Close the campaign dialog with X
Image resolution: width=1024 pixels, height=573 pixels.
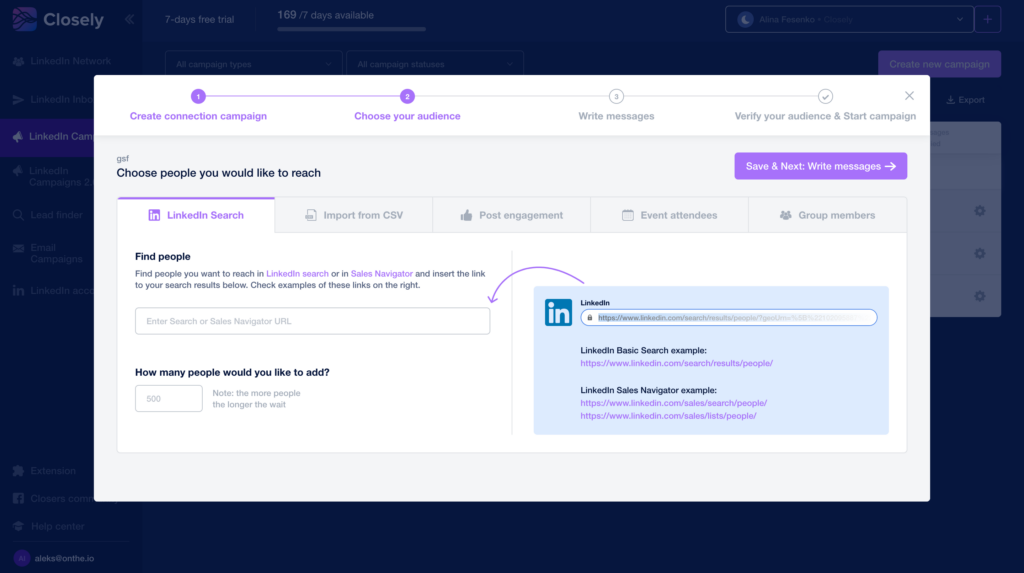coord(909,96)
